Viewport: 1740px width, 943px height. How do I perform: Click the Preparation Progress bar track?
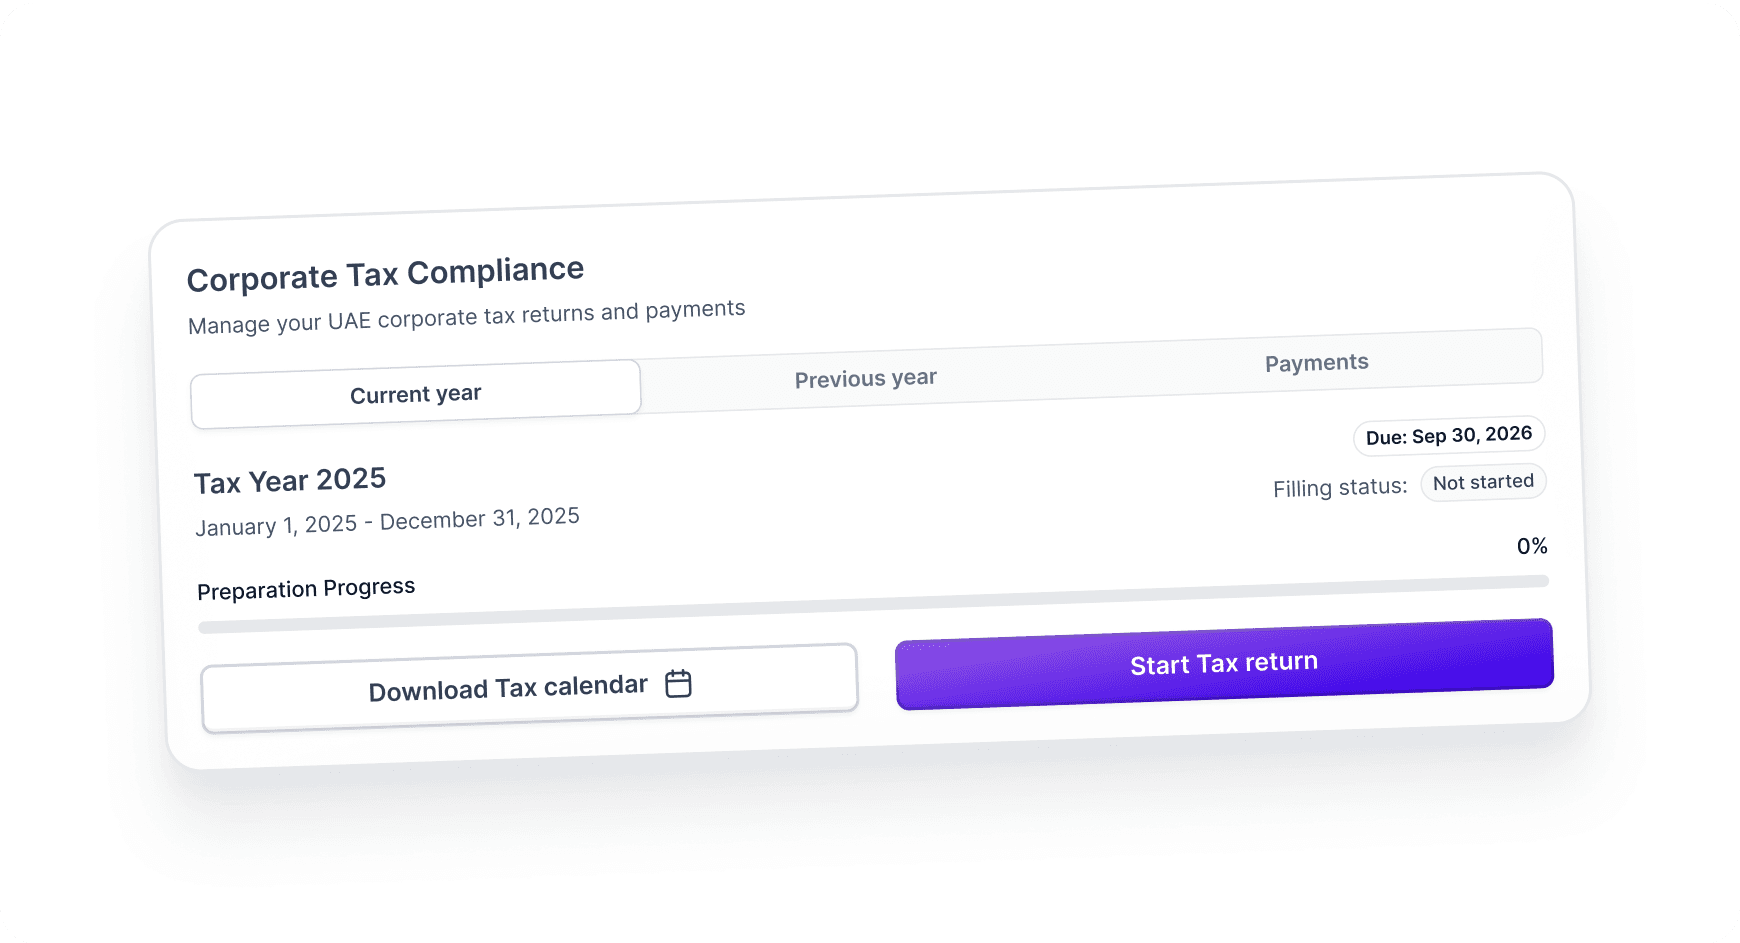tap(874, 604)
